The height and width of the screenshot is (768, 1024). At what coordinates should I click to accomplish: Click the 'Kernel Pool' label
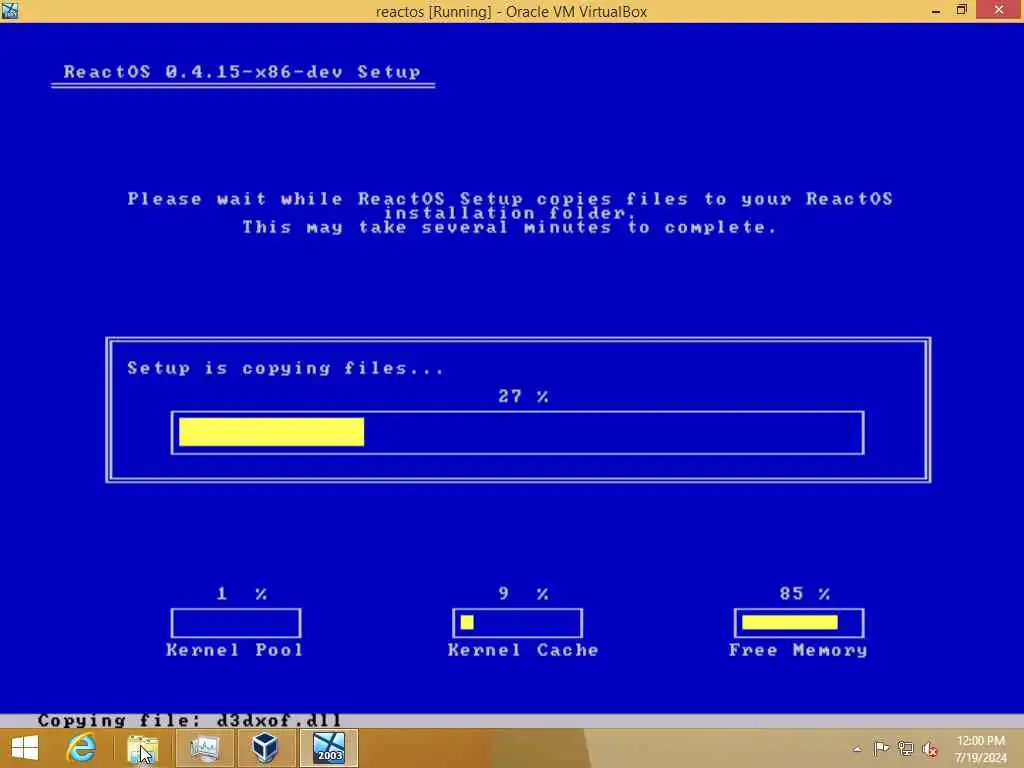[x=235, y=650]
